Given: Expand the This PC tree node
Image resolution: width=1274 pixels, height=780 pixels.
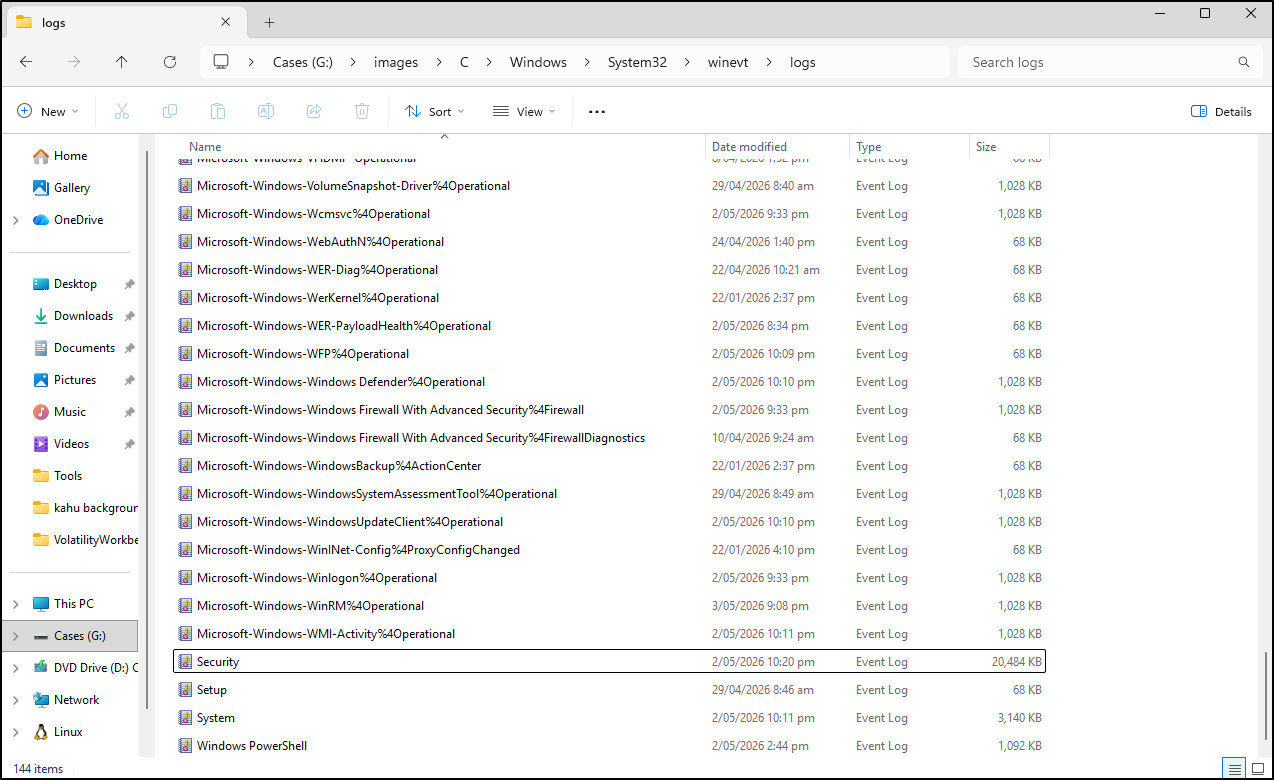Looking at the screenshot, I should (x=15, y=604).
